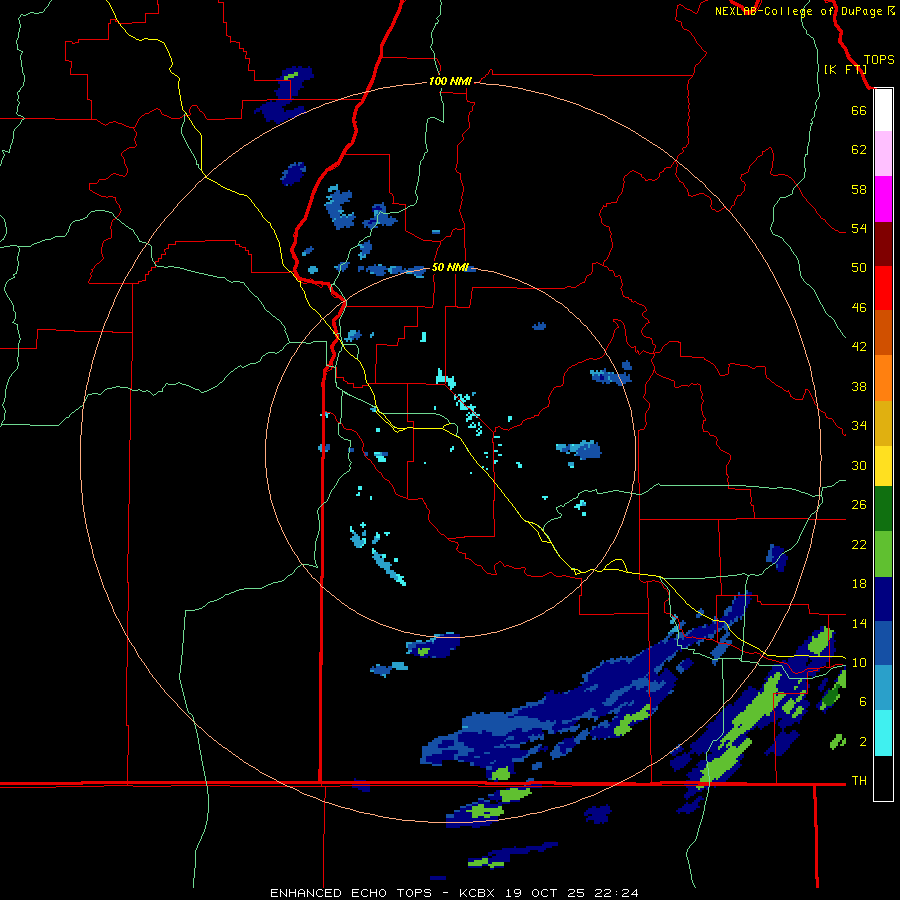Click the 66 legend value
Viewport: 900px width, 900px height.
point(859,110)
